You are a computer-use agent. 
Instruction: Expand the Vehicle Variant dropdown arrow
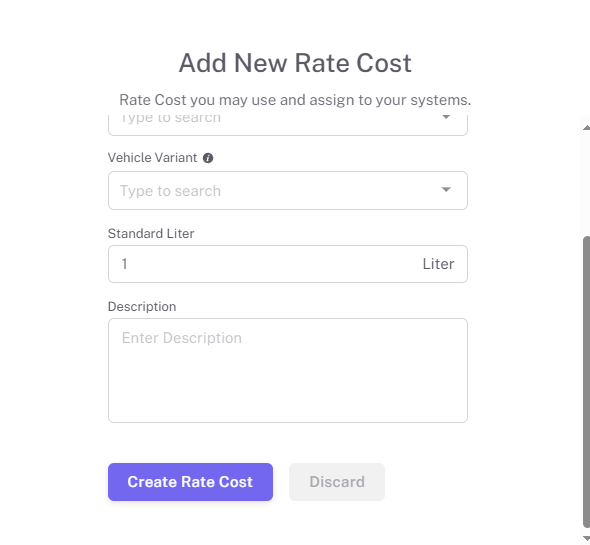tap(446, 190)
